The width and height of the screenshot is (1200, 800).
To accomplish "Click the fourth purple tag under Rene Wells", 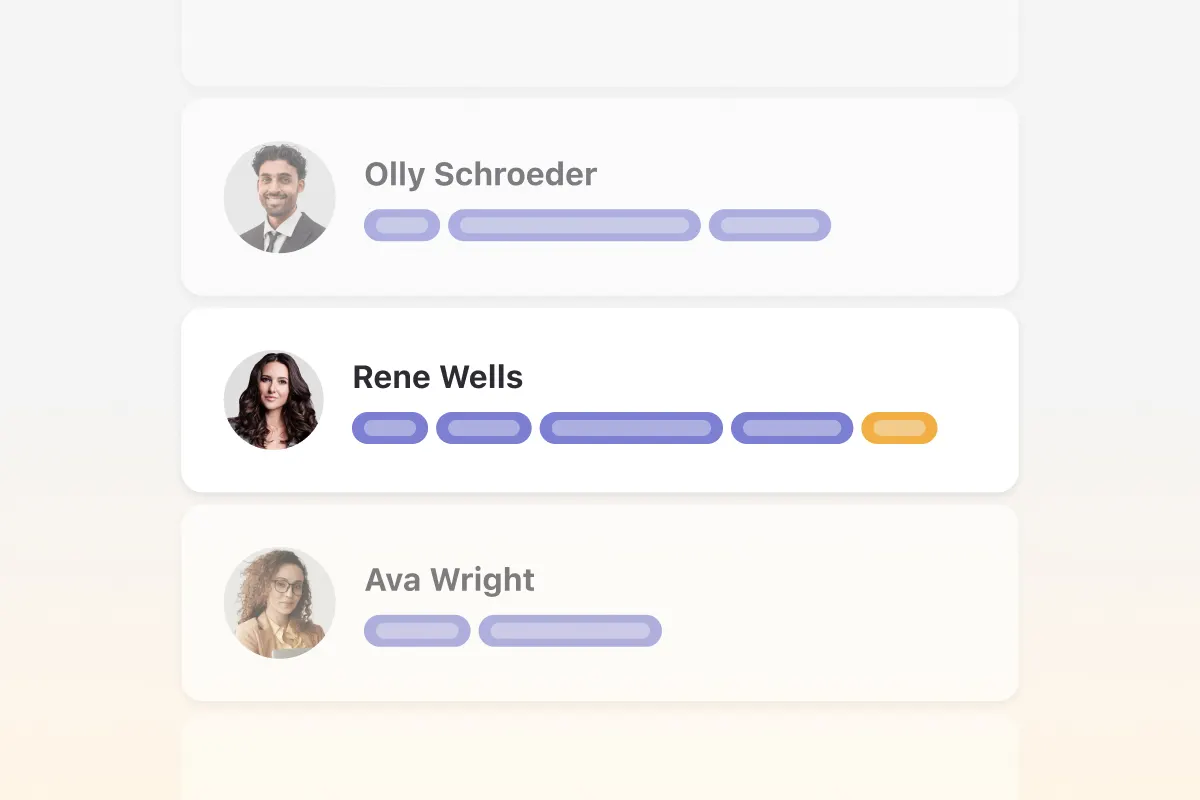I will point(792,428).
